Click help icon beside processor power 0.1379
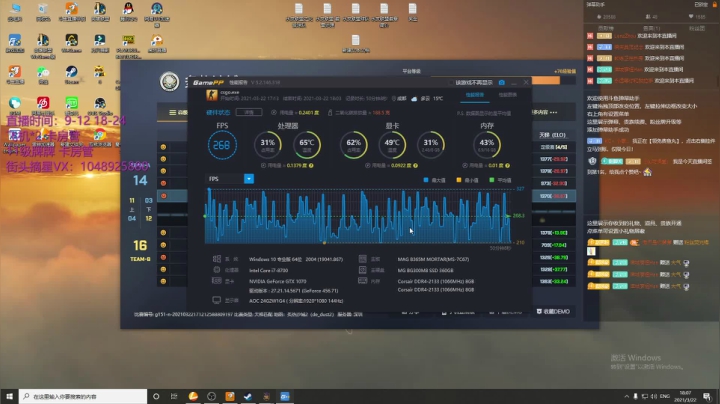 [311, 165]
